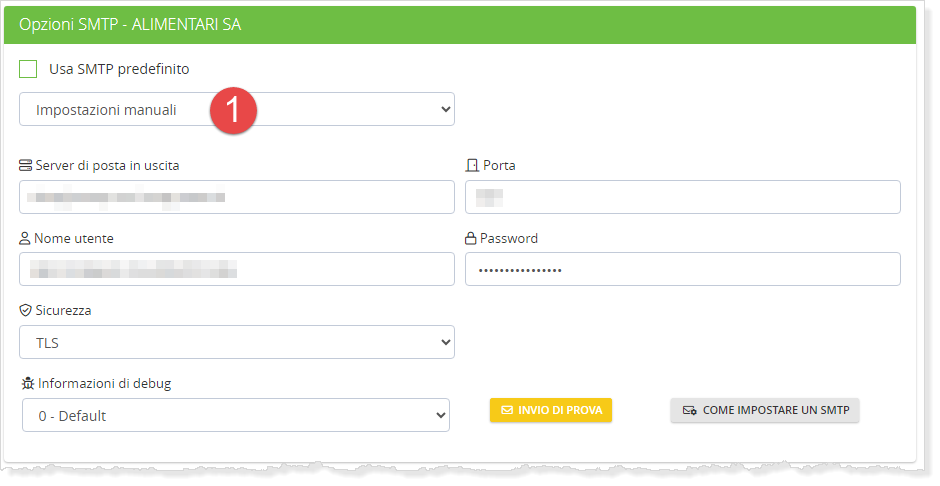Click the padlock icon beside Password
Viewport: 940px width, 486px height.
[x=471, y=239]
